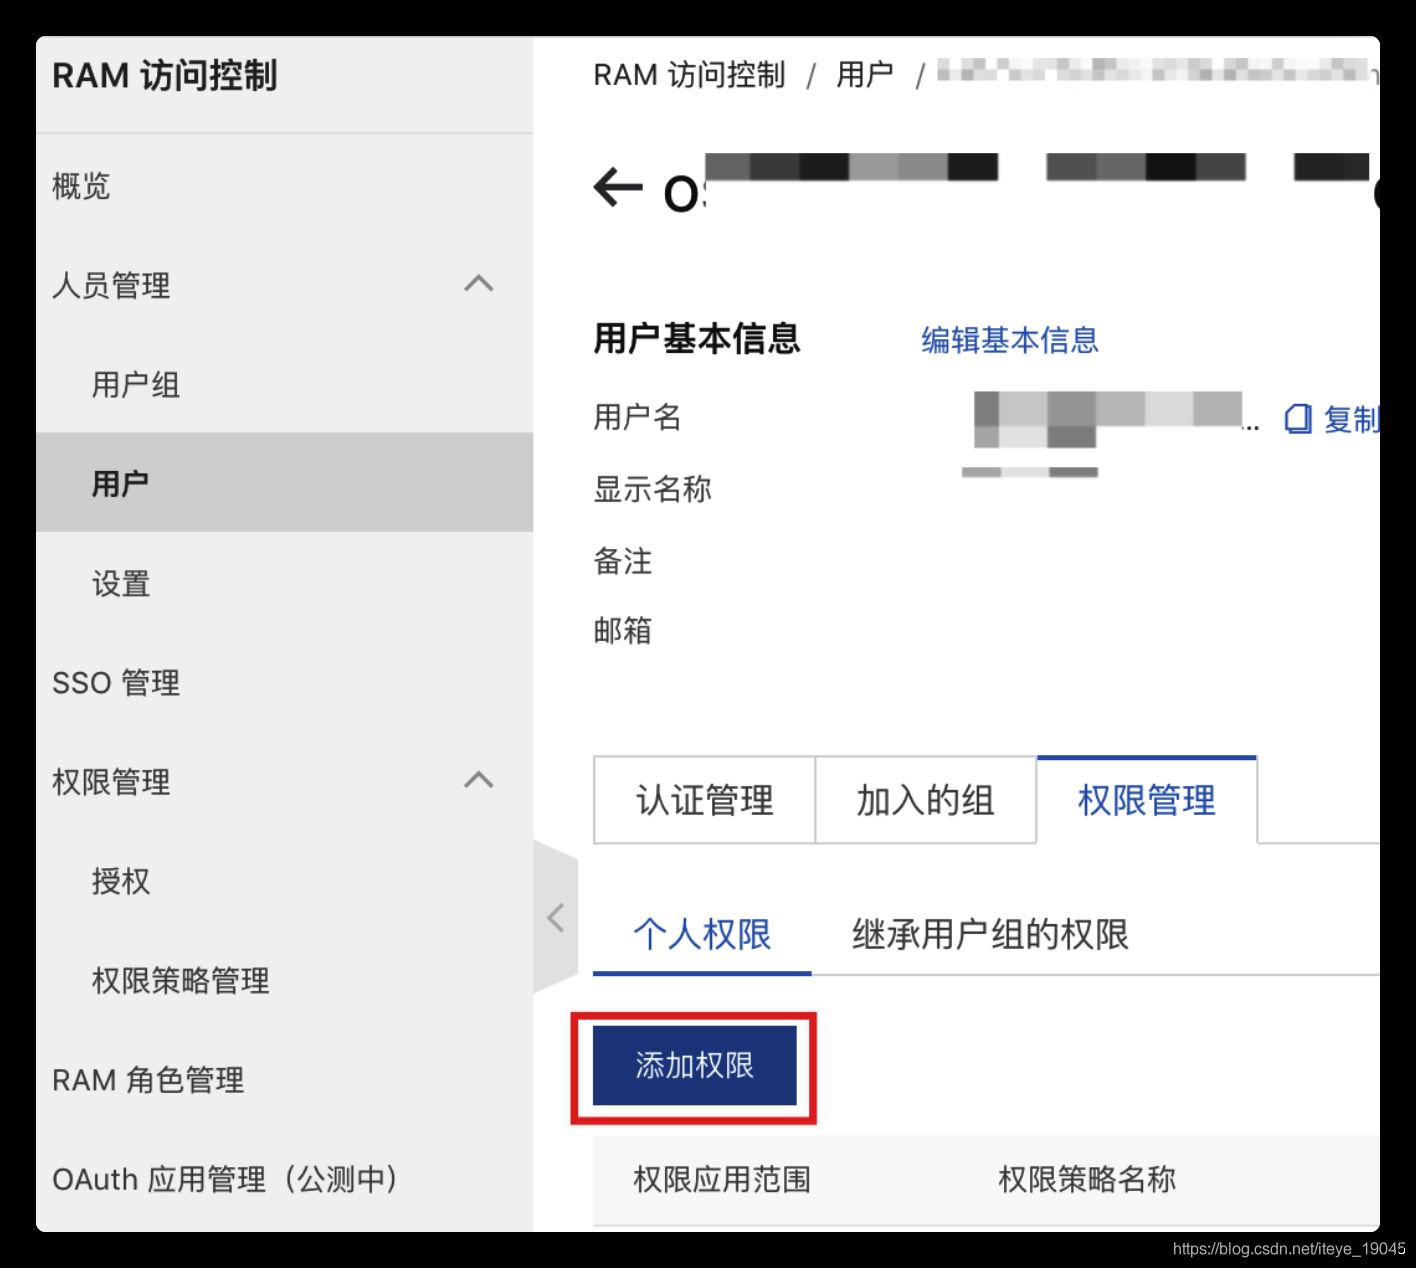Open 设置 under 人员管理
1416x1268 pixels.
[121, 583]
